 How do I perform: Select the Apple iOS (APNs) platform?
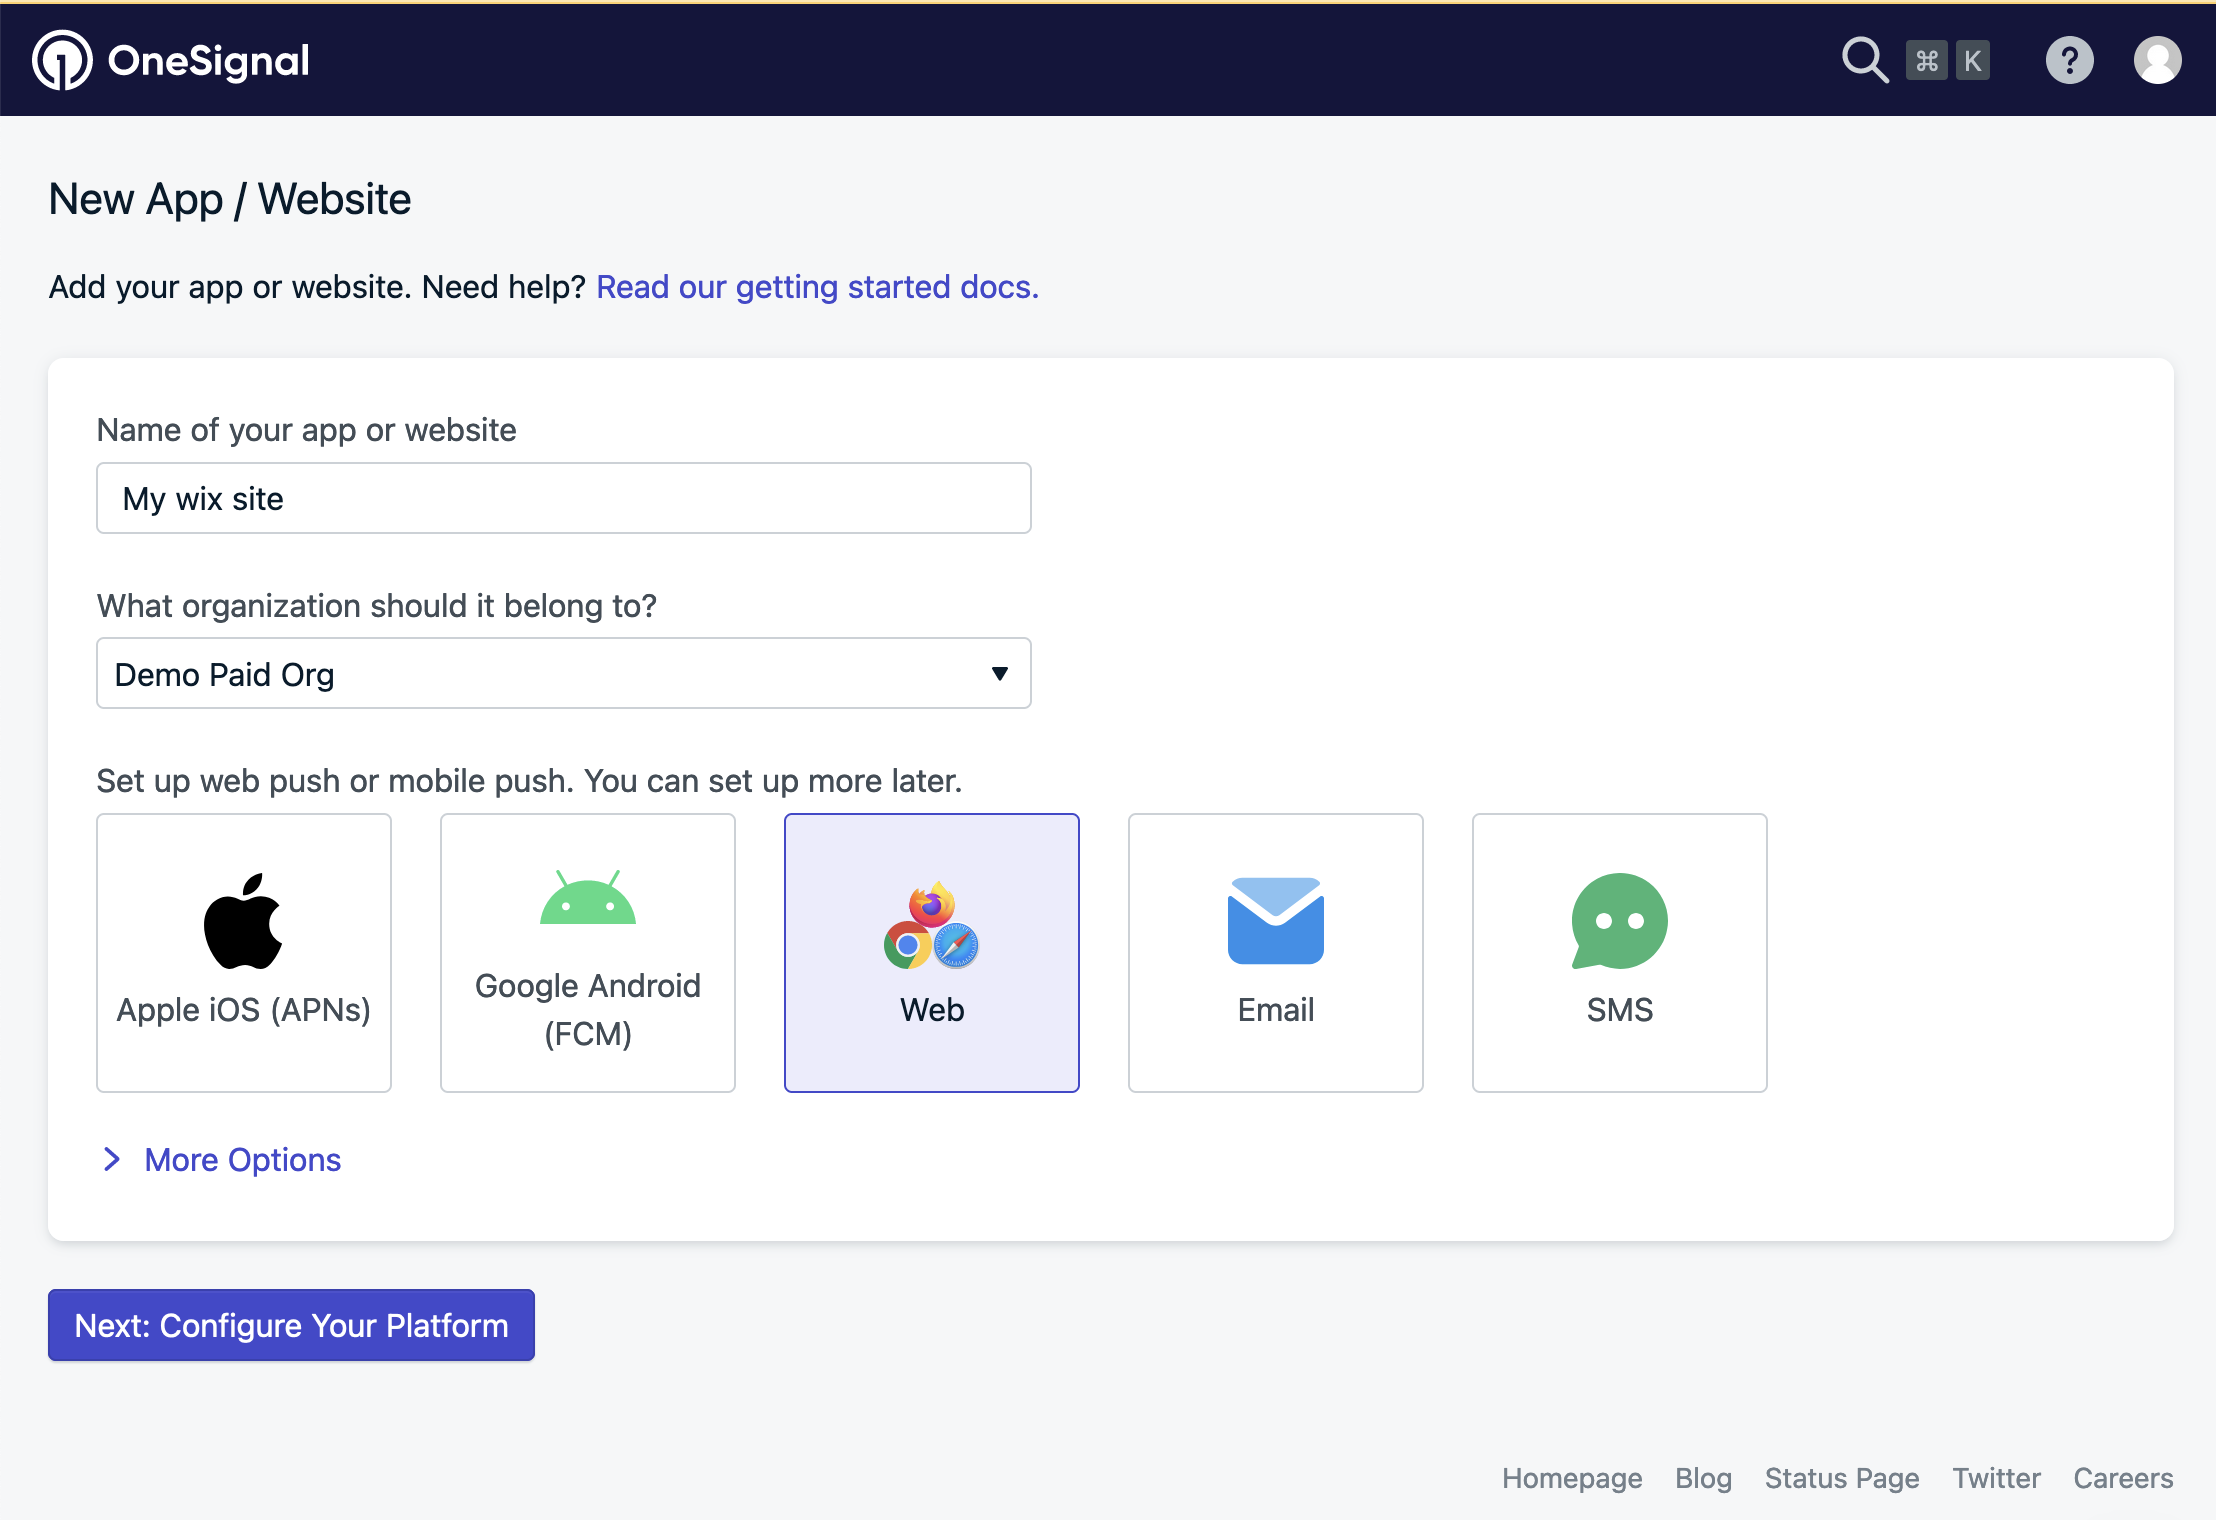244,952
